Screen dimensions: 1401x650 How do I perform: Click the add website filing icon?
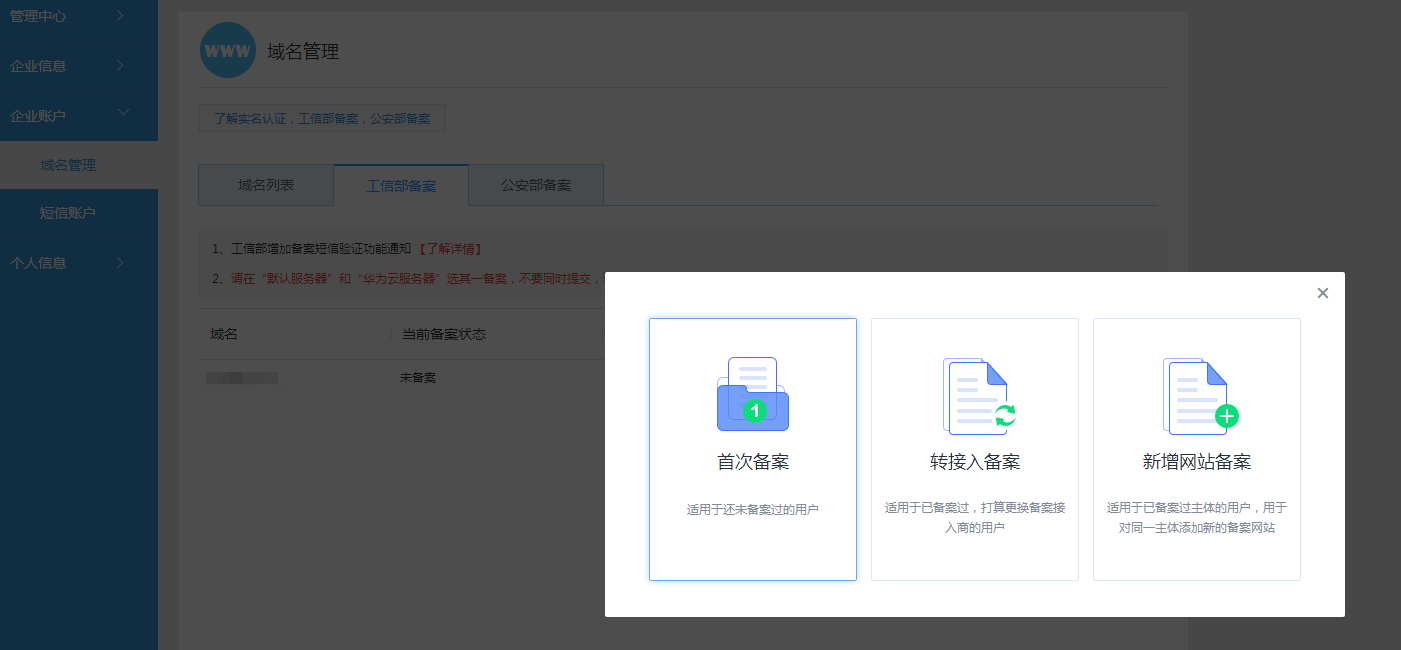pos(1199,396)
